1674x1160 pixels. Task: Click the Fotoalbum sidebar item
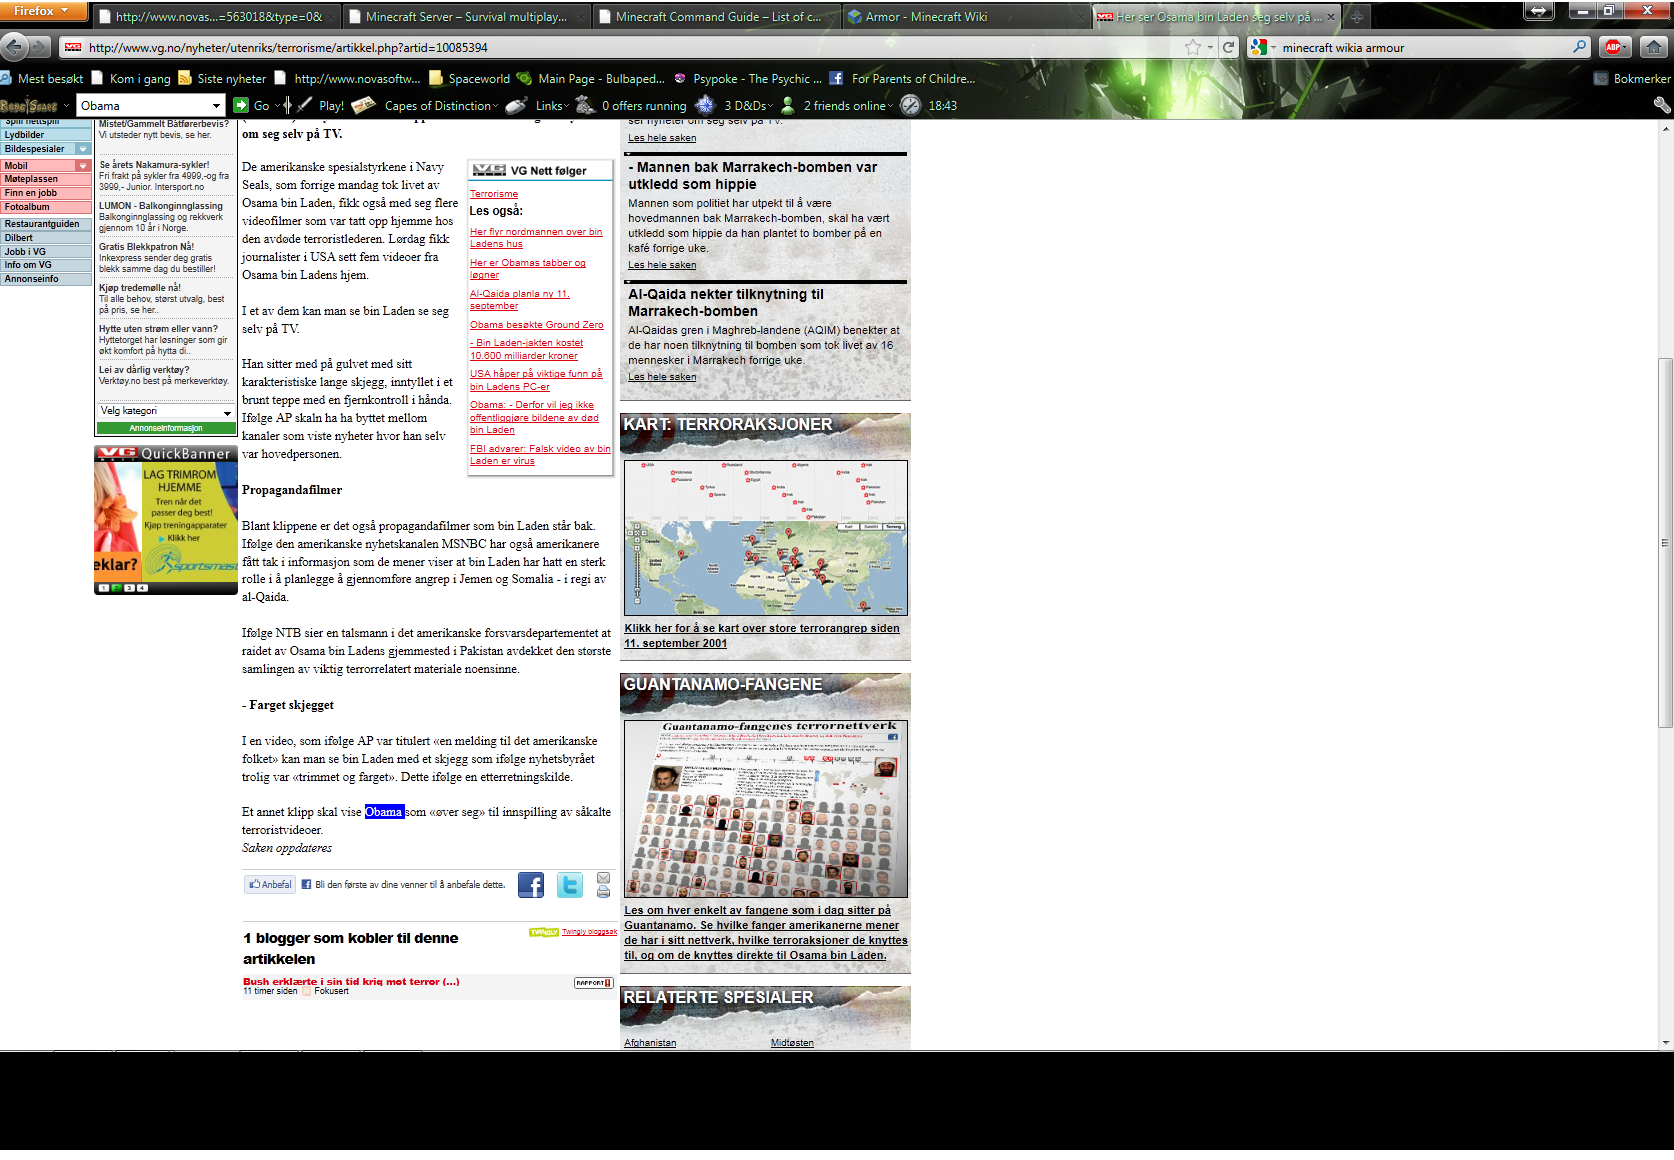pyautogui.click(x=46, y=207)
